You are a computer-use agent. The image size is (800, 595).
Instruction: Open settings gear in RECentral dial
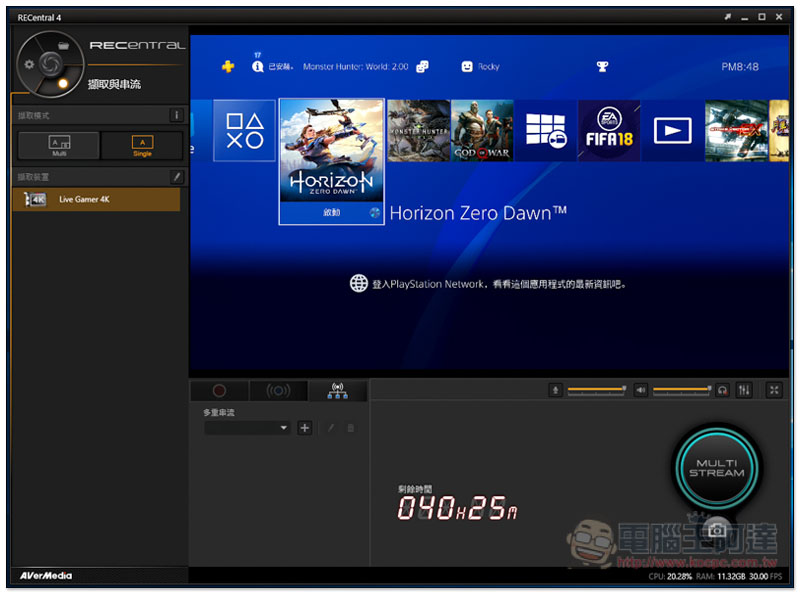tap(29, 64)
